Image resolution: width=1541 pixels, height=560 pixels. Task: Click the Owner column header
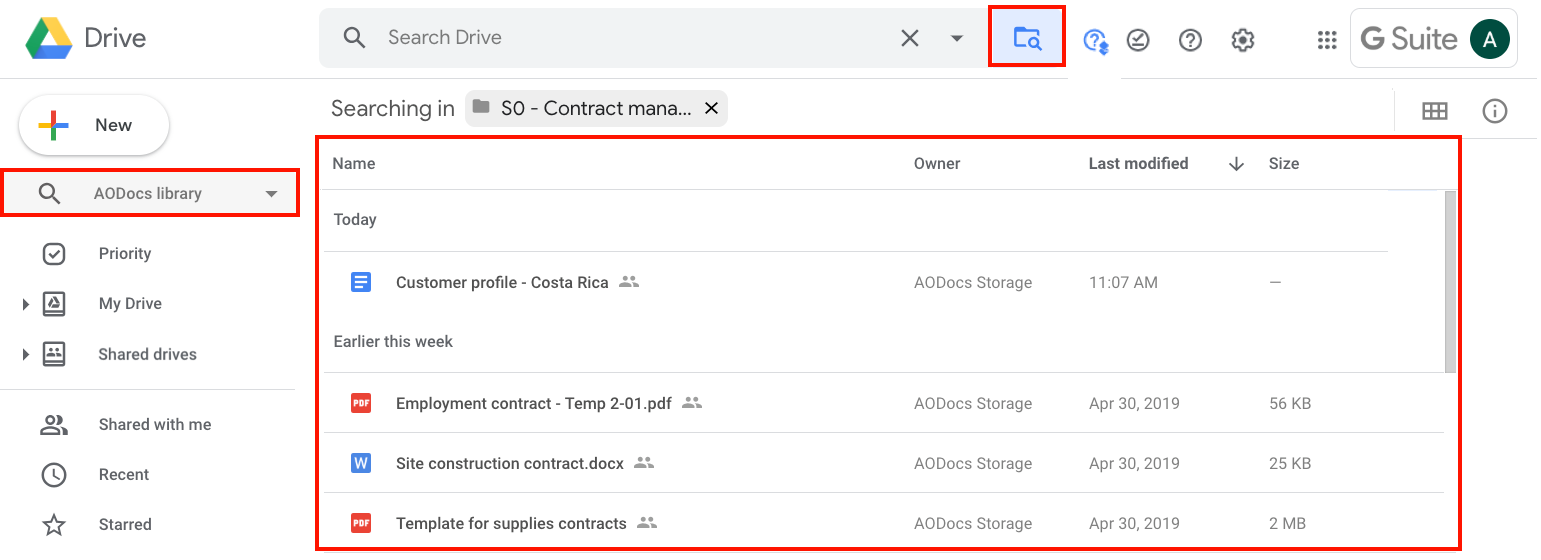click(937, 164)
